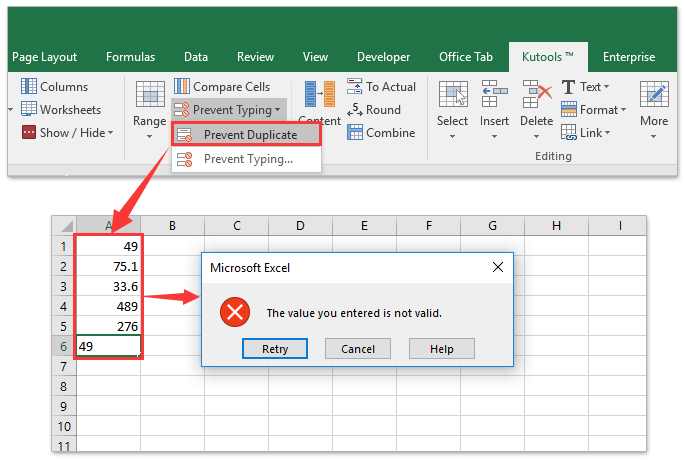This screenshot has height=460, width=685.
Task: Click cell A2 containing 75.1
Action: coord(109,266)
